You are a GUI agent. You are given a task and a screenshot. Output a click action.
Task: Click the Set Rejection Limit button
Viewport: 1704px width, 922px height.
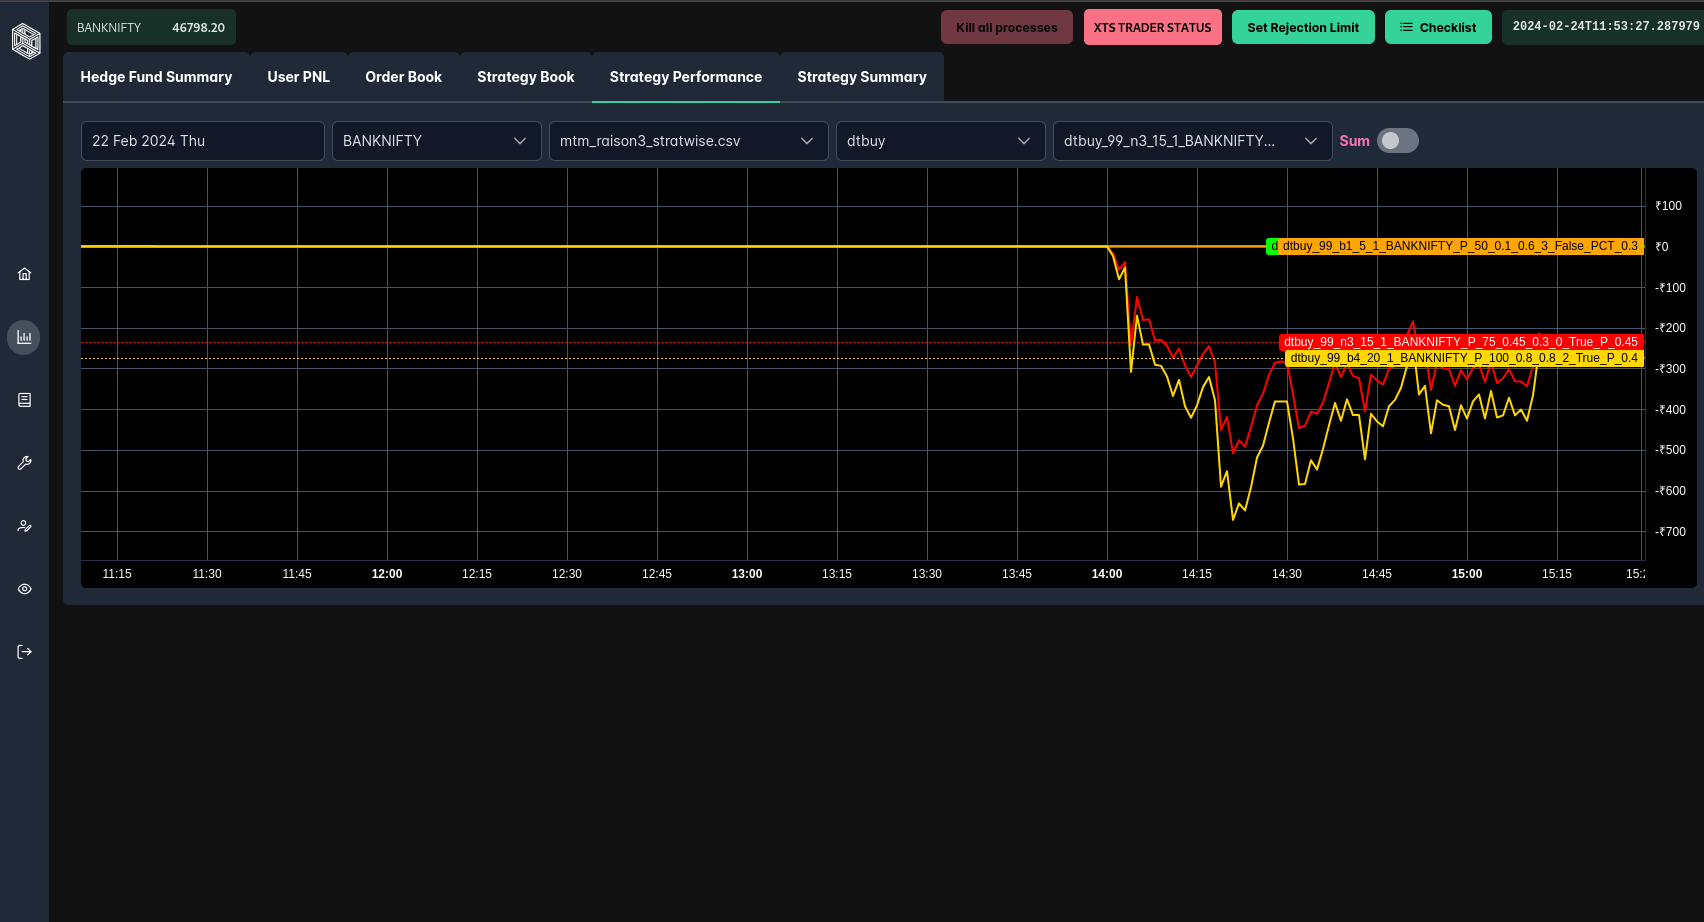pos(1303,27)
